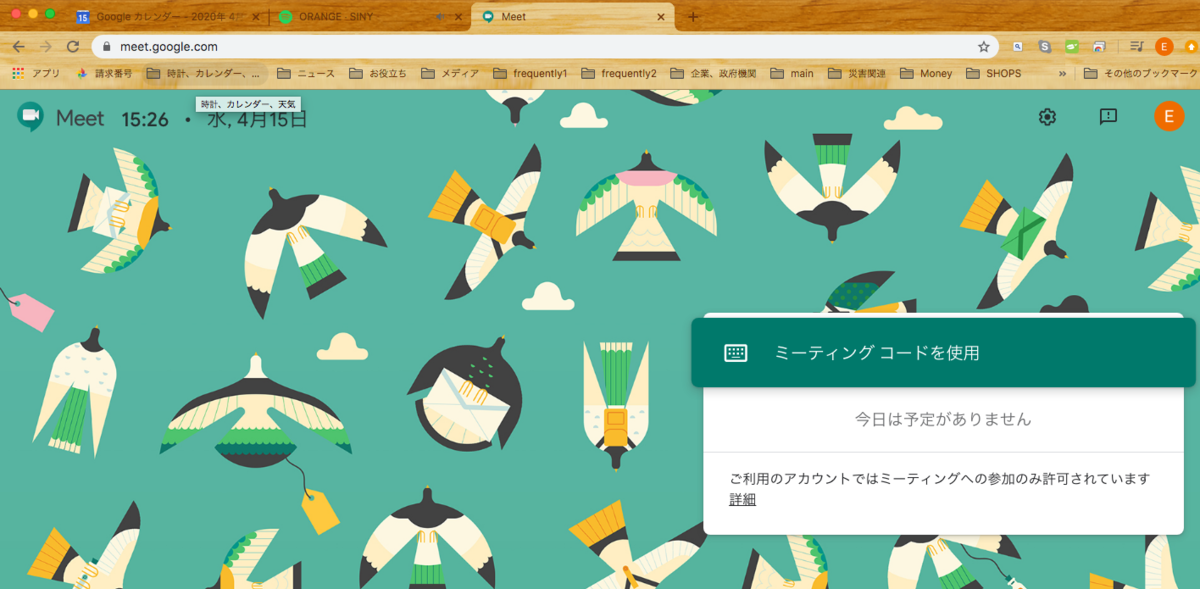The width and height of the screenshot is (1200, 589).
Task: Open frequently1 bookmark folder
Action: [x=530, y=73]
